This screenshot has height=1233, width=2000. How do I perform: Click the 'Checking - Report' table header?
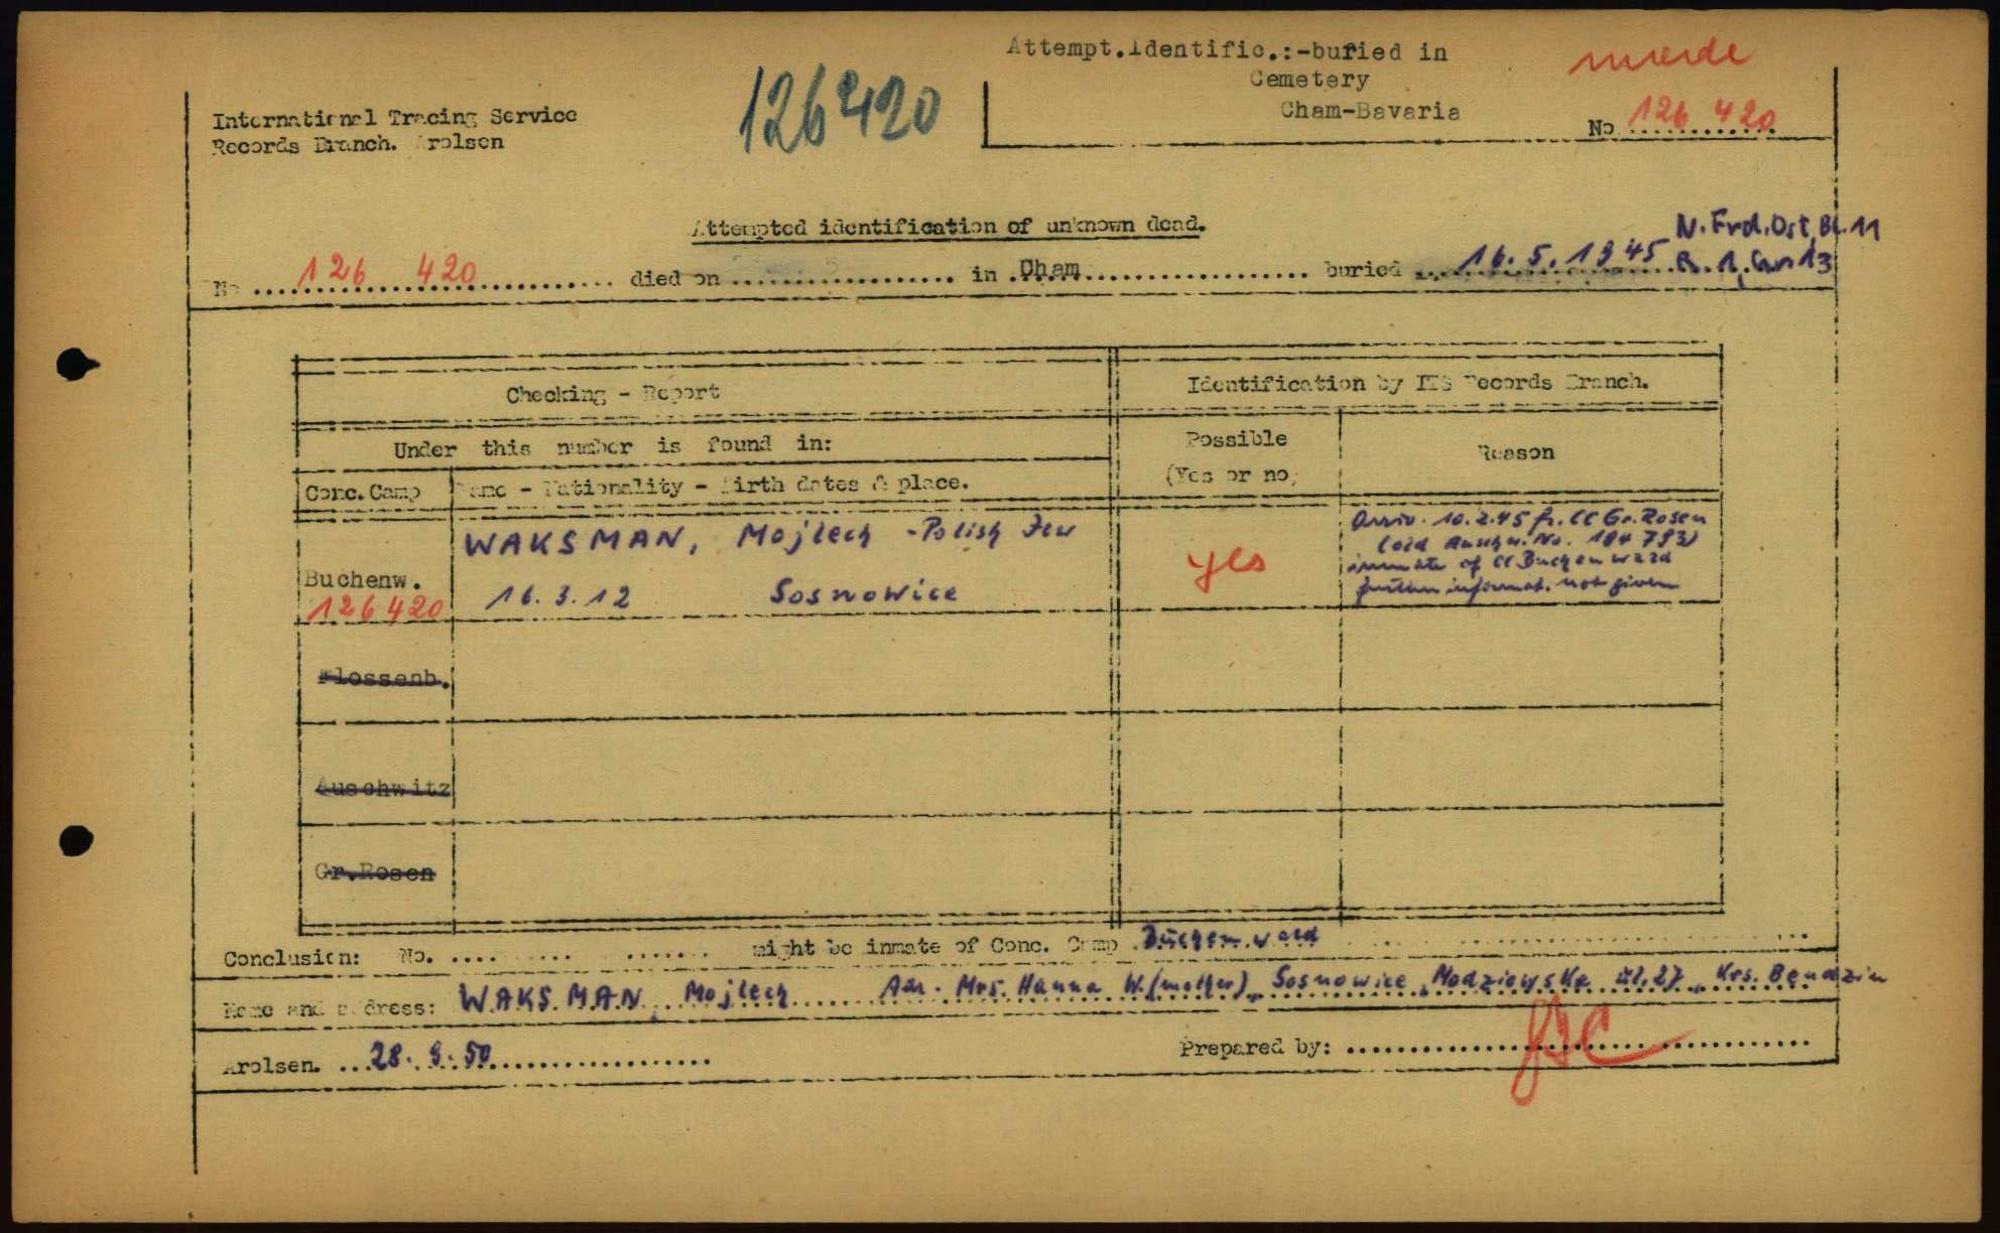point(612,393)
